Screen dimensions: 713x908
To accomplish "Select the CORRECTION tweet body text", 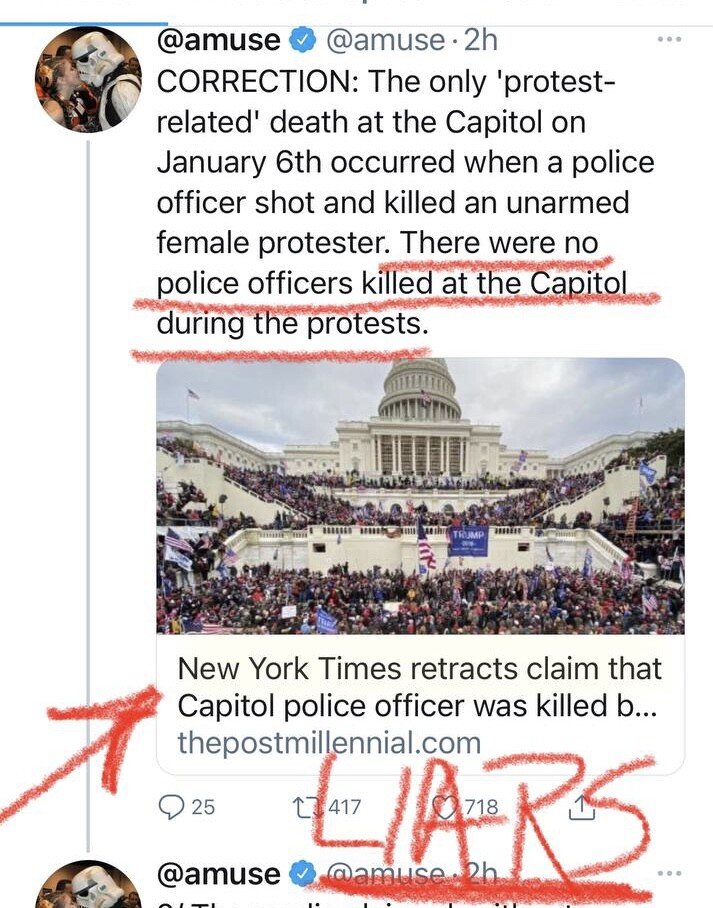I will 405,202.
